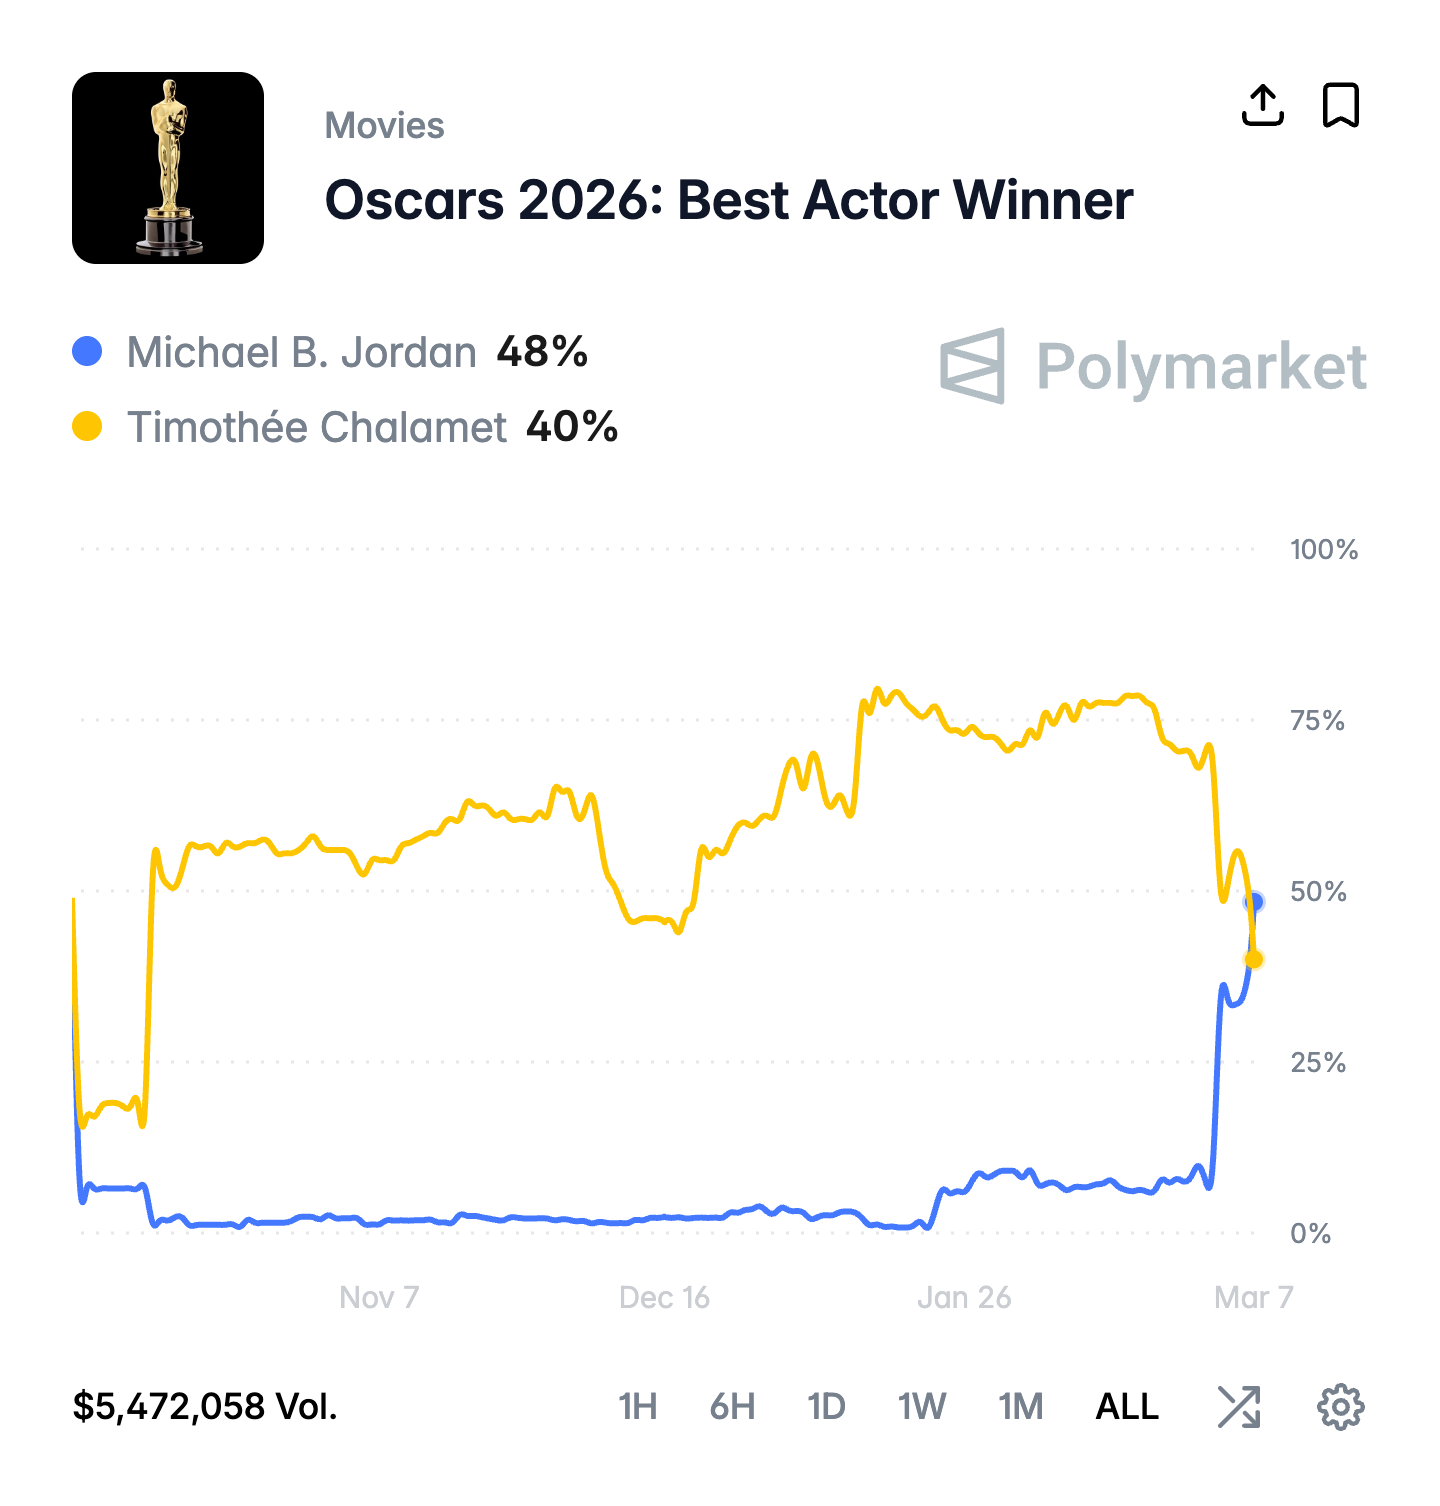Switch chart to 1W range
Screen dimensions: 1440x1506
(x=921, y=1407)
